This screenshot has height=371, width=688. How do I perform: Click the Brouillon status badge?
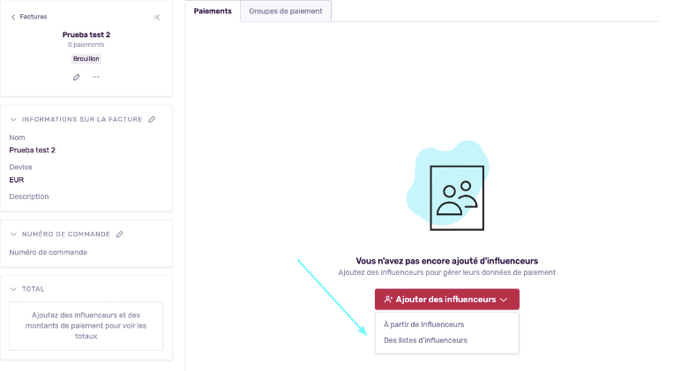click(86, 59)
